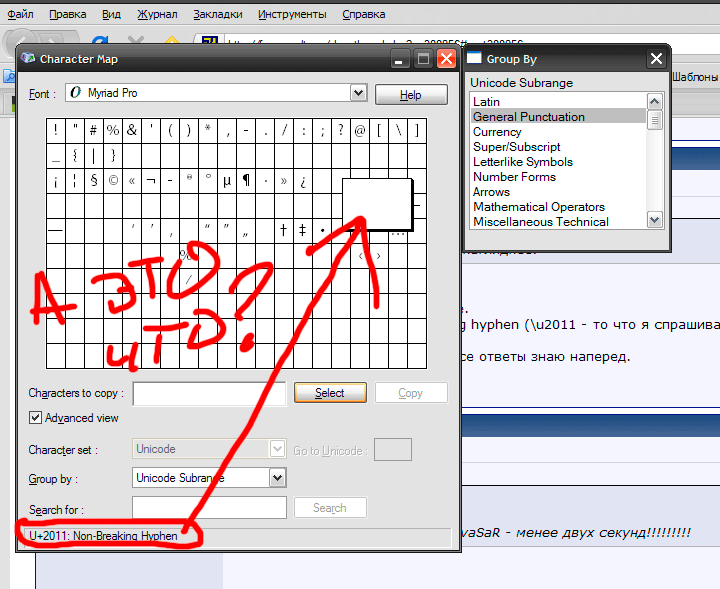Image resolution: width=720 pixels, height=589 pixels.
Task: Pick the underscore _ character cell
Action: [x=56, y=156]
